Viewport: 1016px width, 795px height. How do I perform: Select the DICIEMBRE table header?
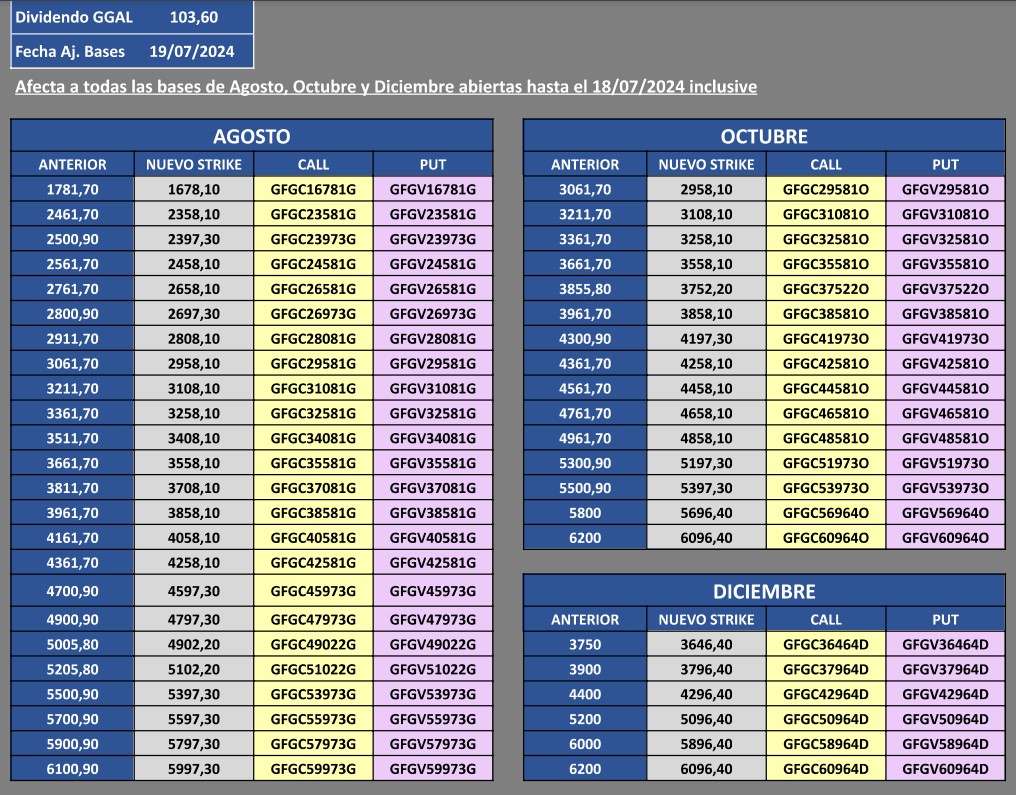coord(763,590)
